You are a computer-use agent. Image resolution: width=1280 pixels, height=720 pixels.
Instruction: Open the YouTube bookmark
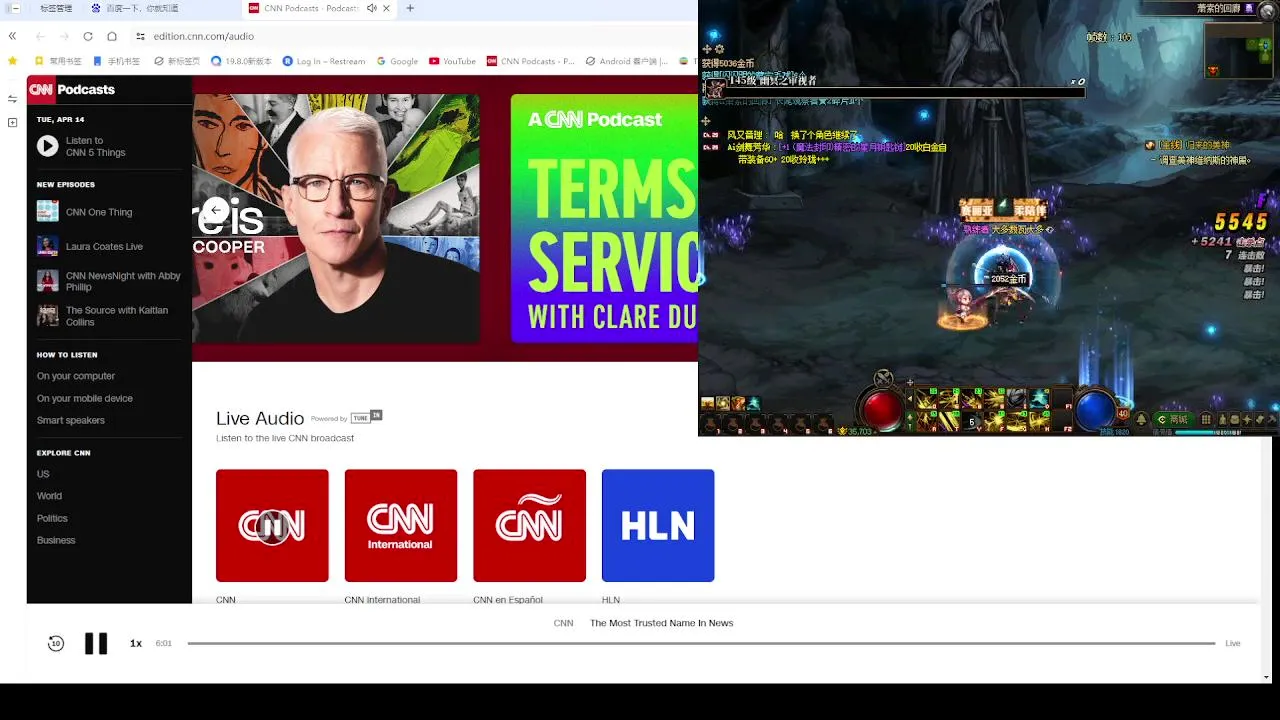click(452, 61)
